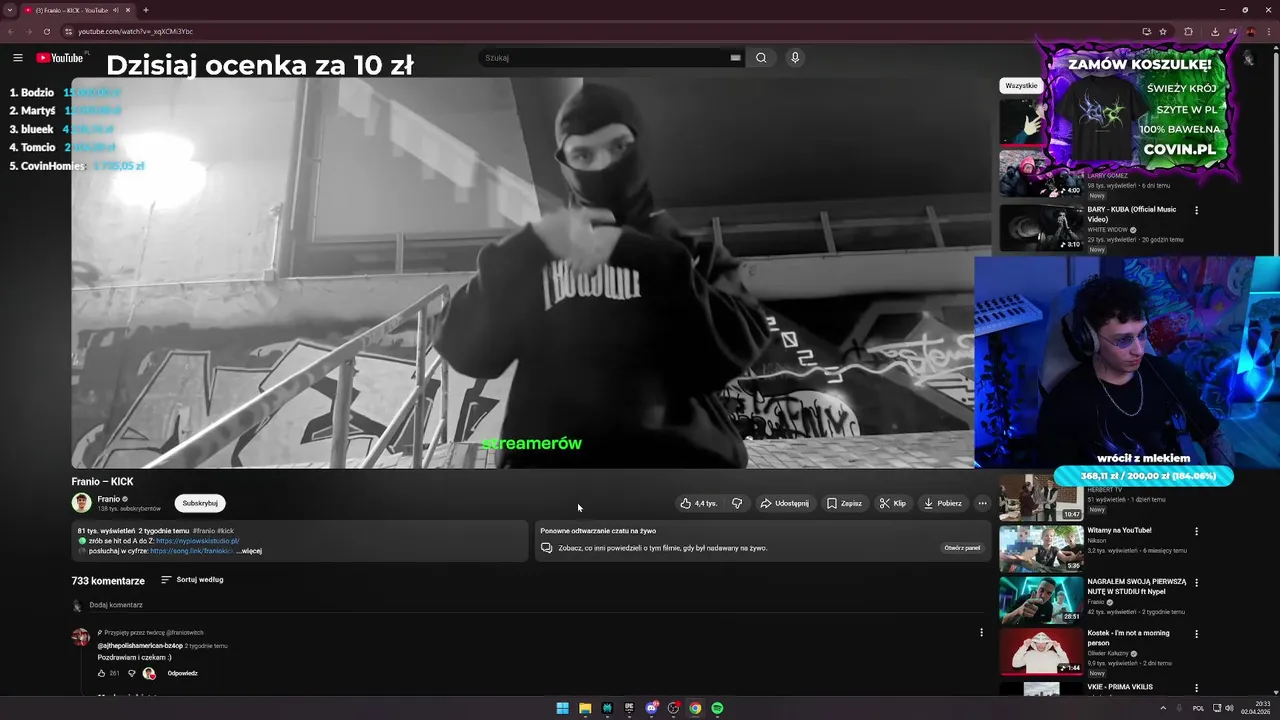The image size is (1280, 720).
Task: Bookmark this page with star icon
Action: click(x=1163, y=31)
